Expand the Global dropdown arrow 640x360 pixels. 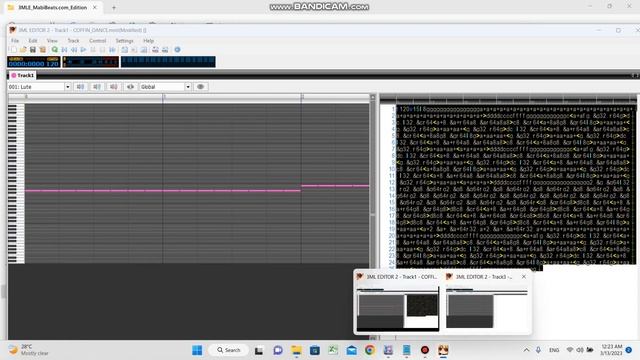188,87
